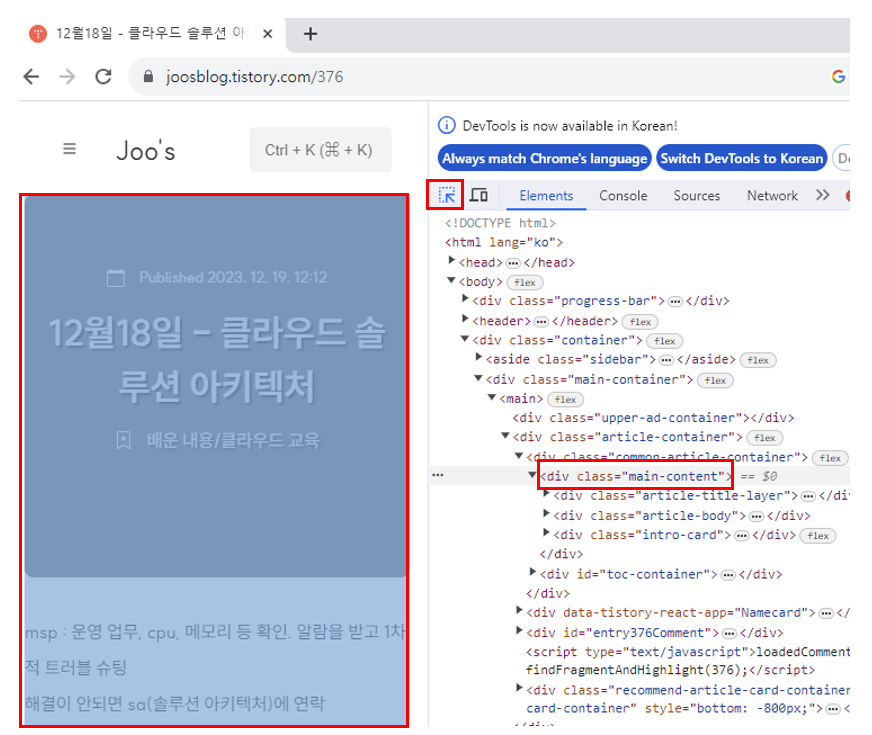This screenshot has width=872, height=735.
Task: Click the calendar icon beside Published date
Action: 116,278
